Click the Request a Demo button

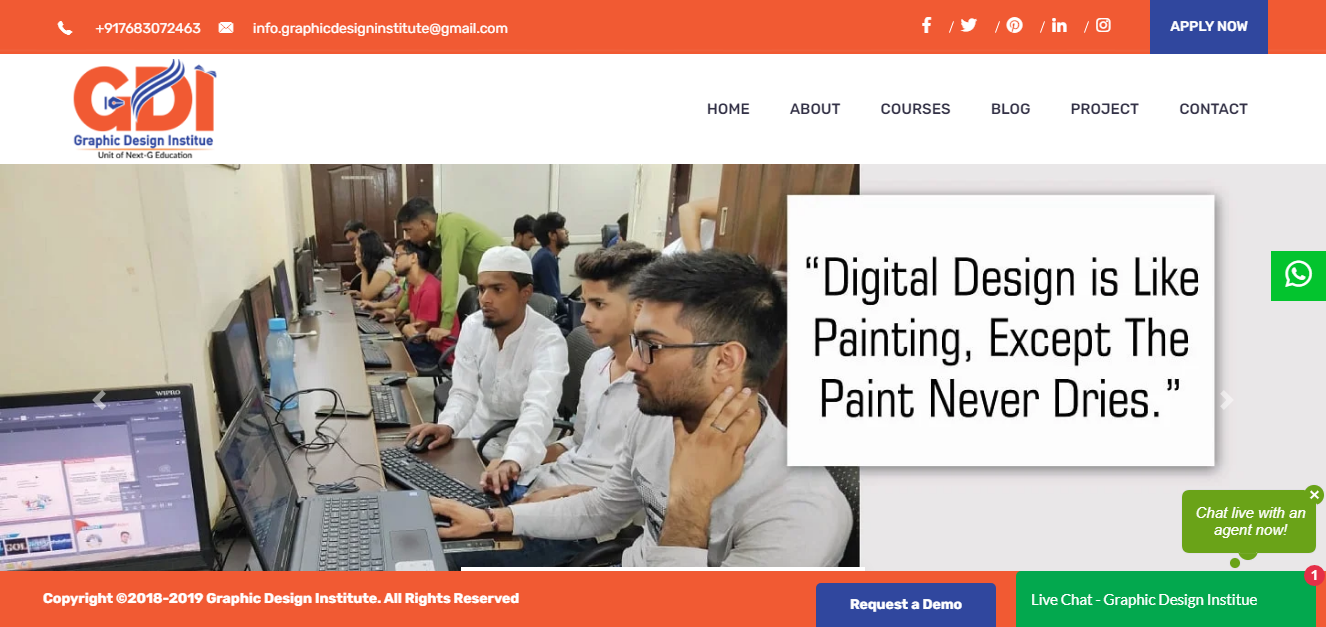pyautogui.click(x=906, y=604)
